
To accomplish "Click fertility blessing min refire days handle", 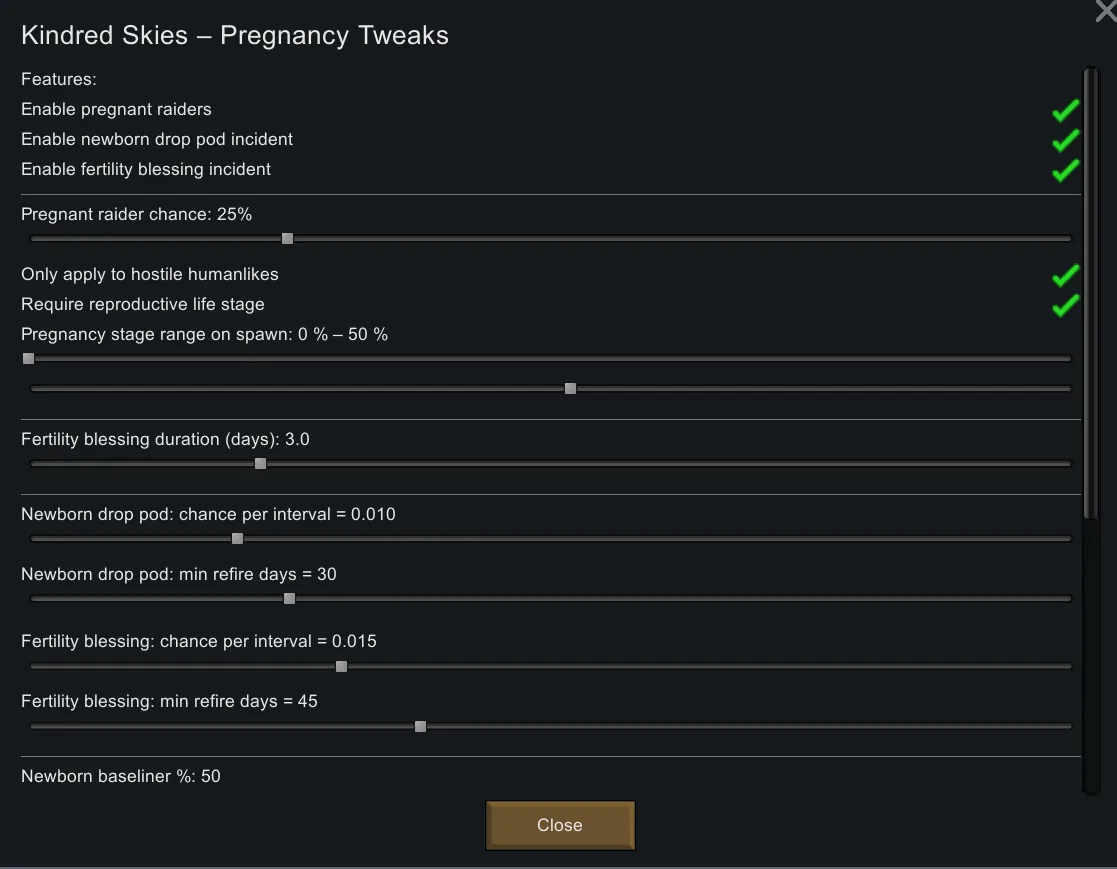I will tap(420, 727).
